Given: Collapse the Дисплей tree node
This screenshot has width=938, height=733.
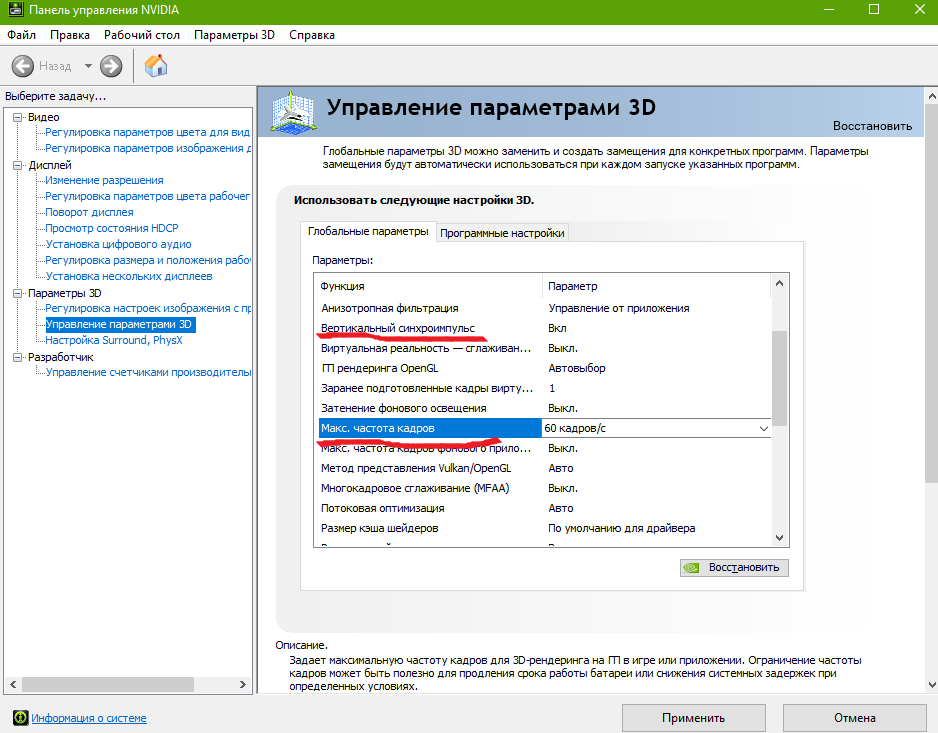Looking at the screenshot, I should click(x=18, y=165).
